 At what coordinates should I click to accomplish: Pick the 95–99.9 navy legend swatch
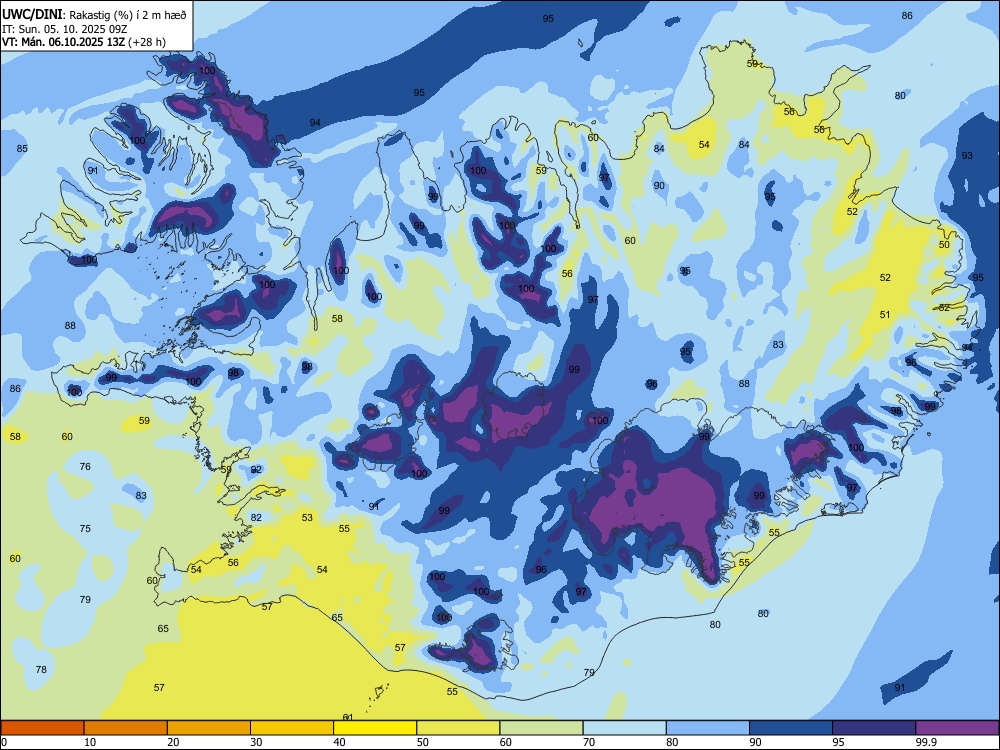[x=874, y=728]
